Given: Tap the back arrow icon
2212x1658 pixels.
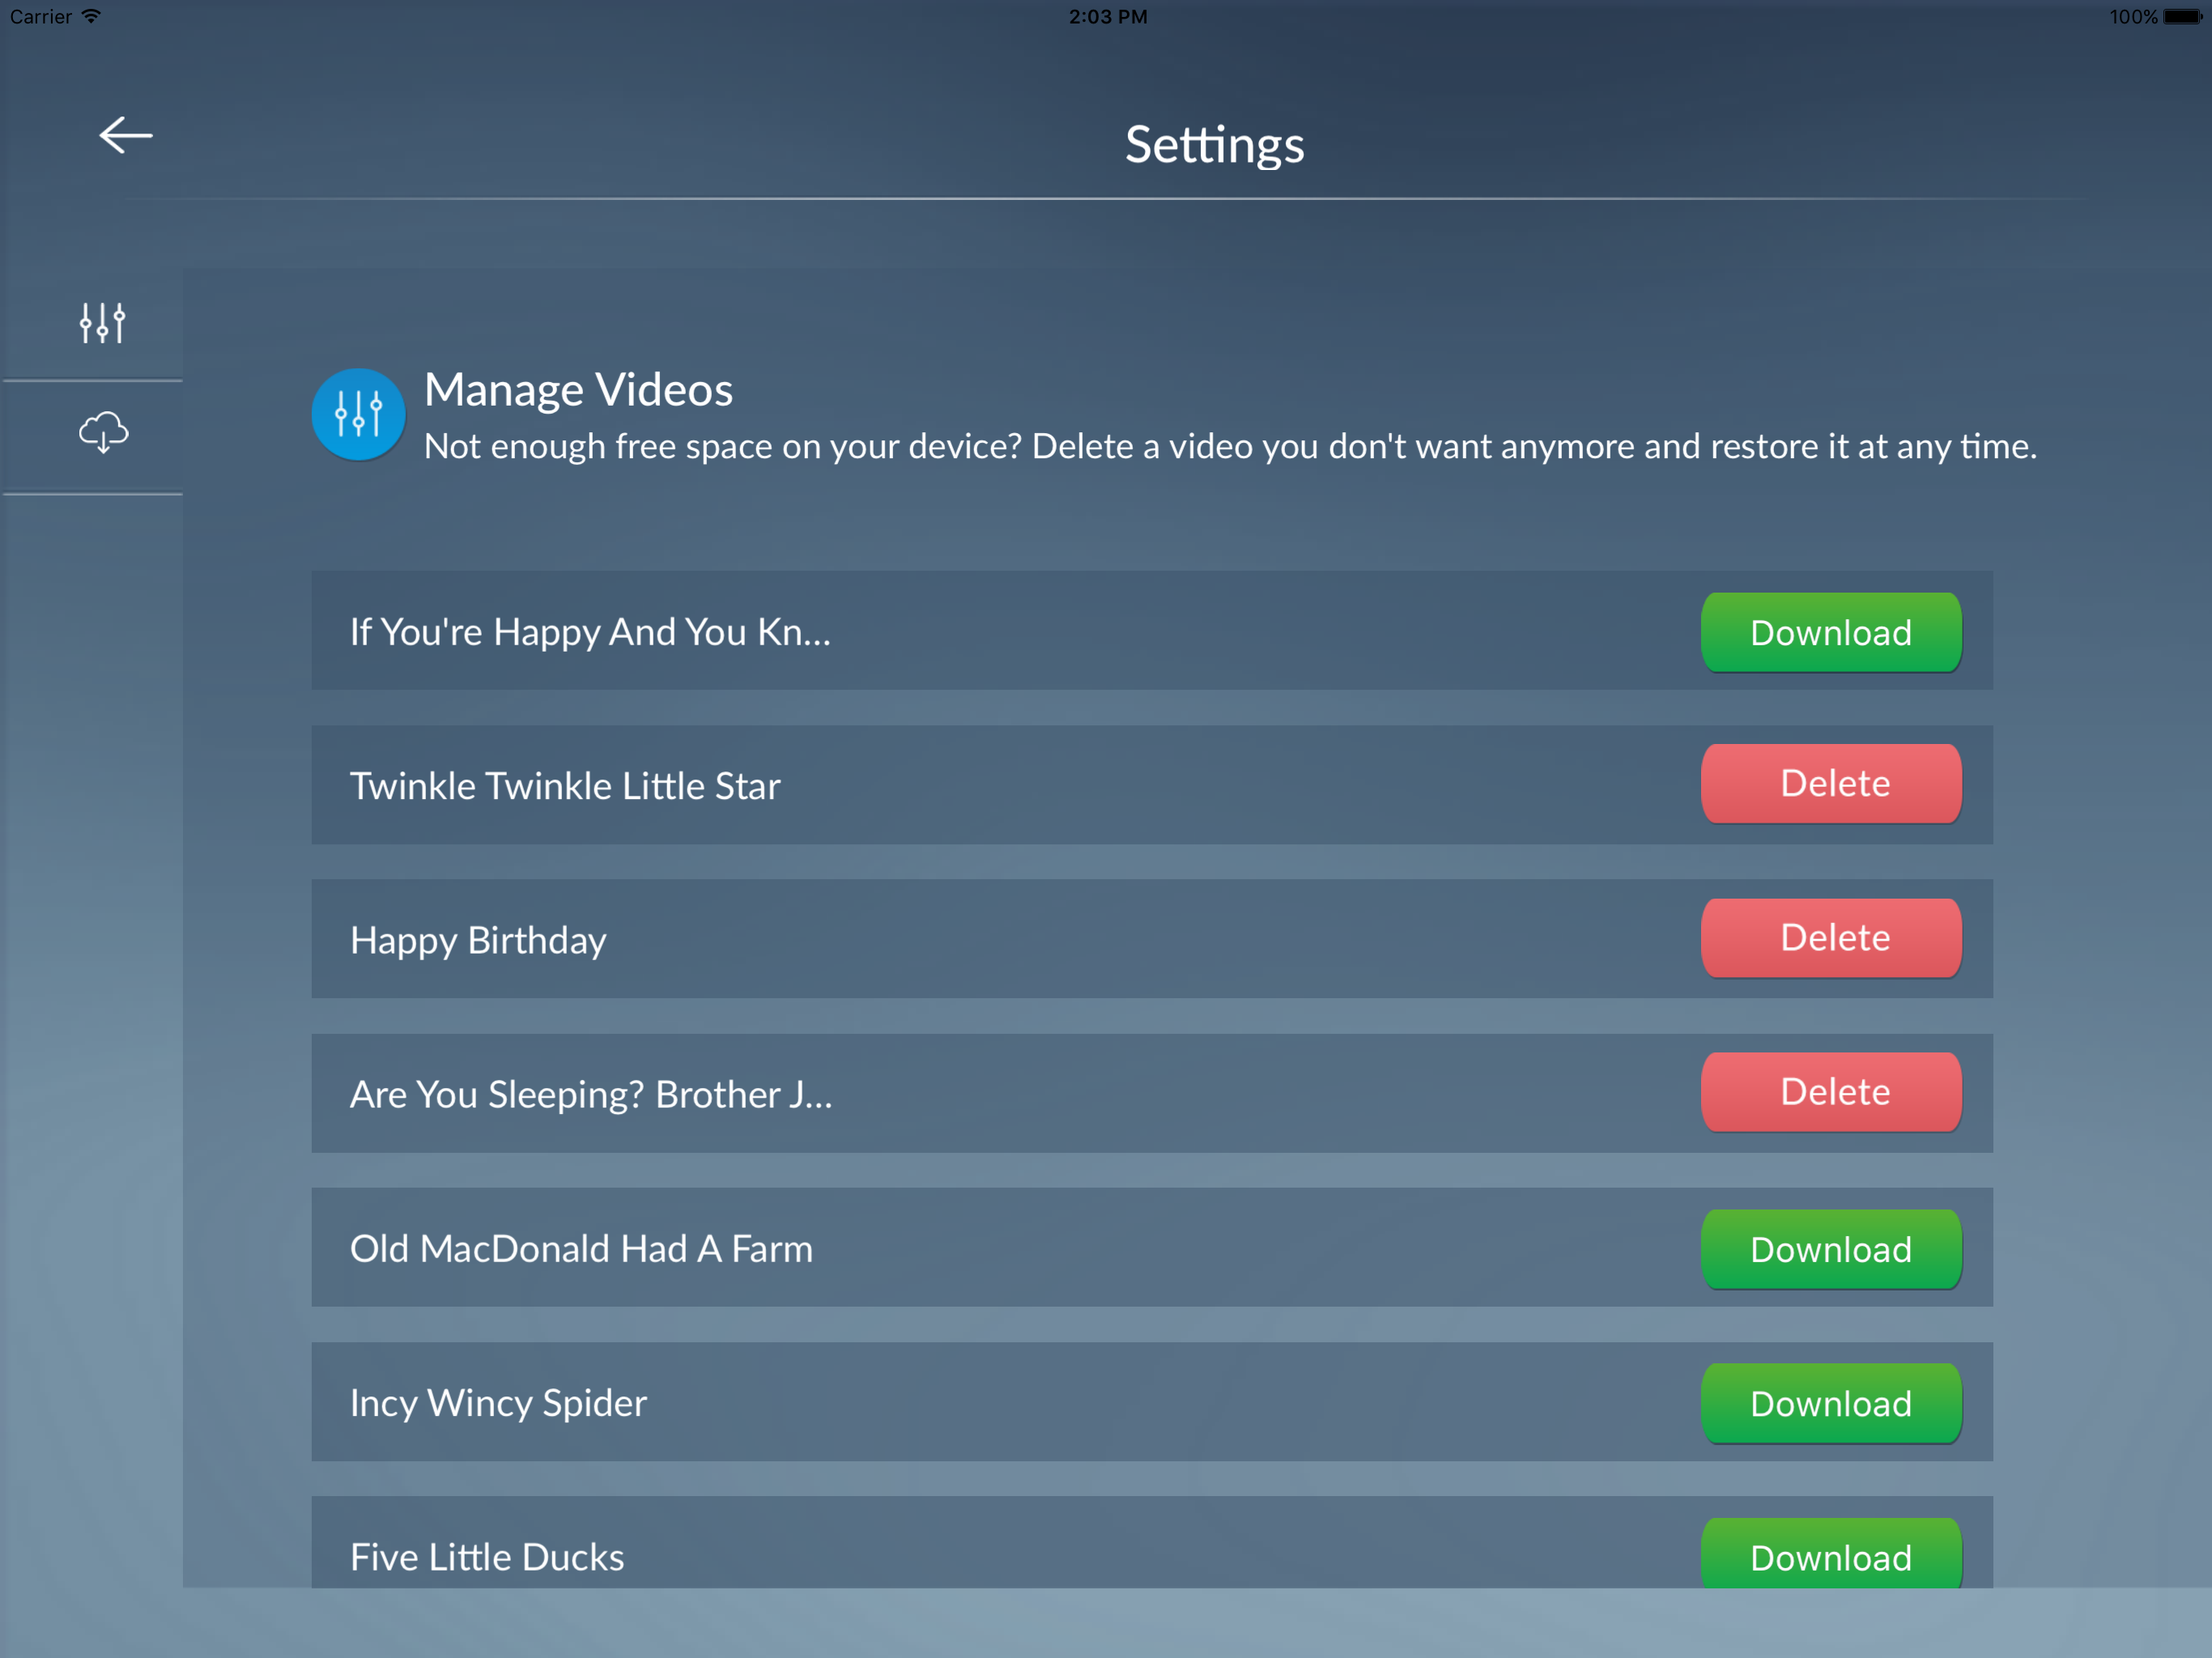Looking at the screenshot, I should tap(126, 136).
